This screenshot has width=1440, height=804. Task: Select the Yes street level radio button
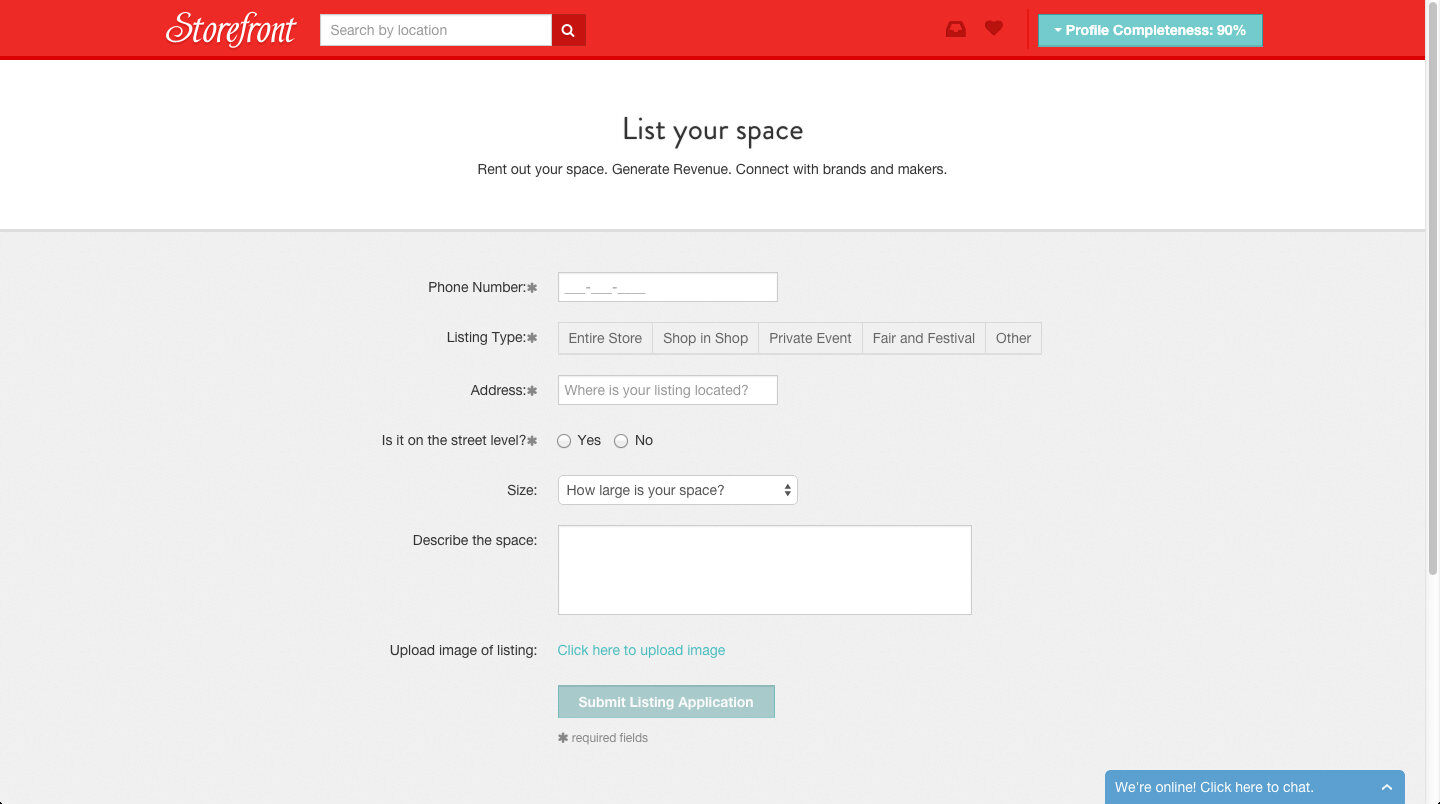click(564, 441)
